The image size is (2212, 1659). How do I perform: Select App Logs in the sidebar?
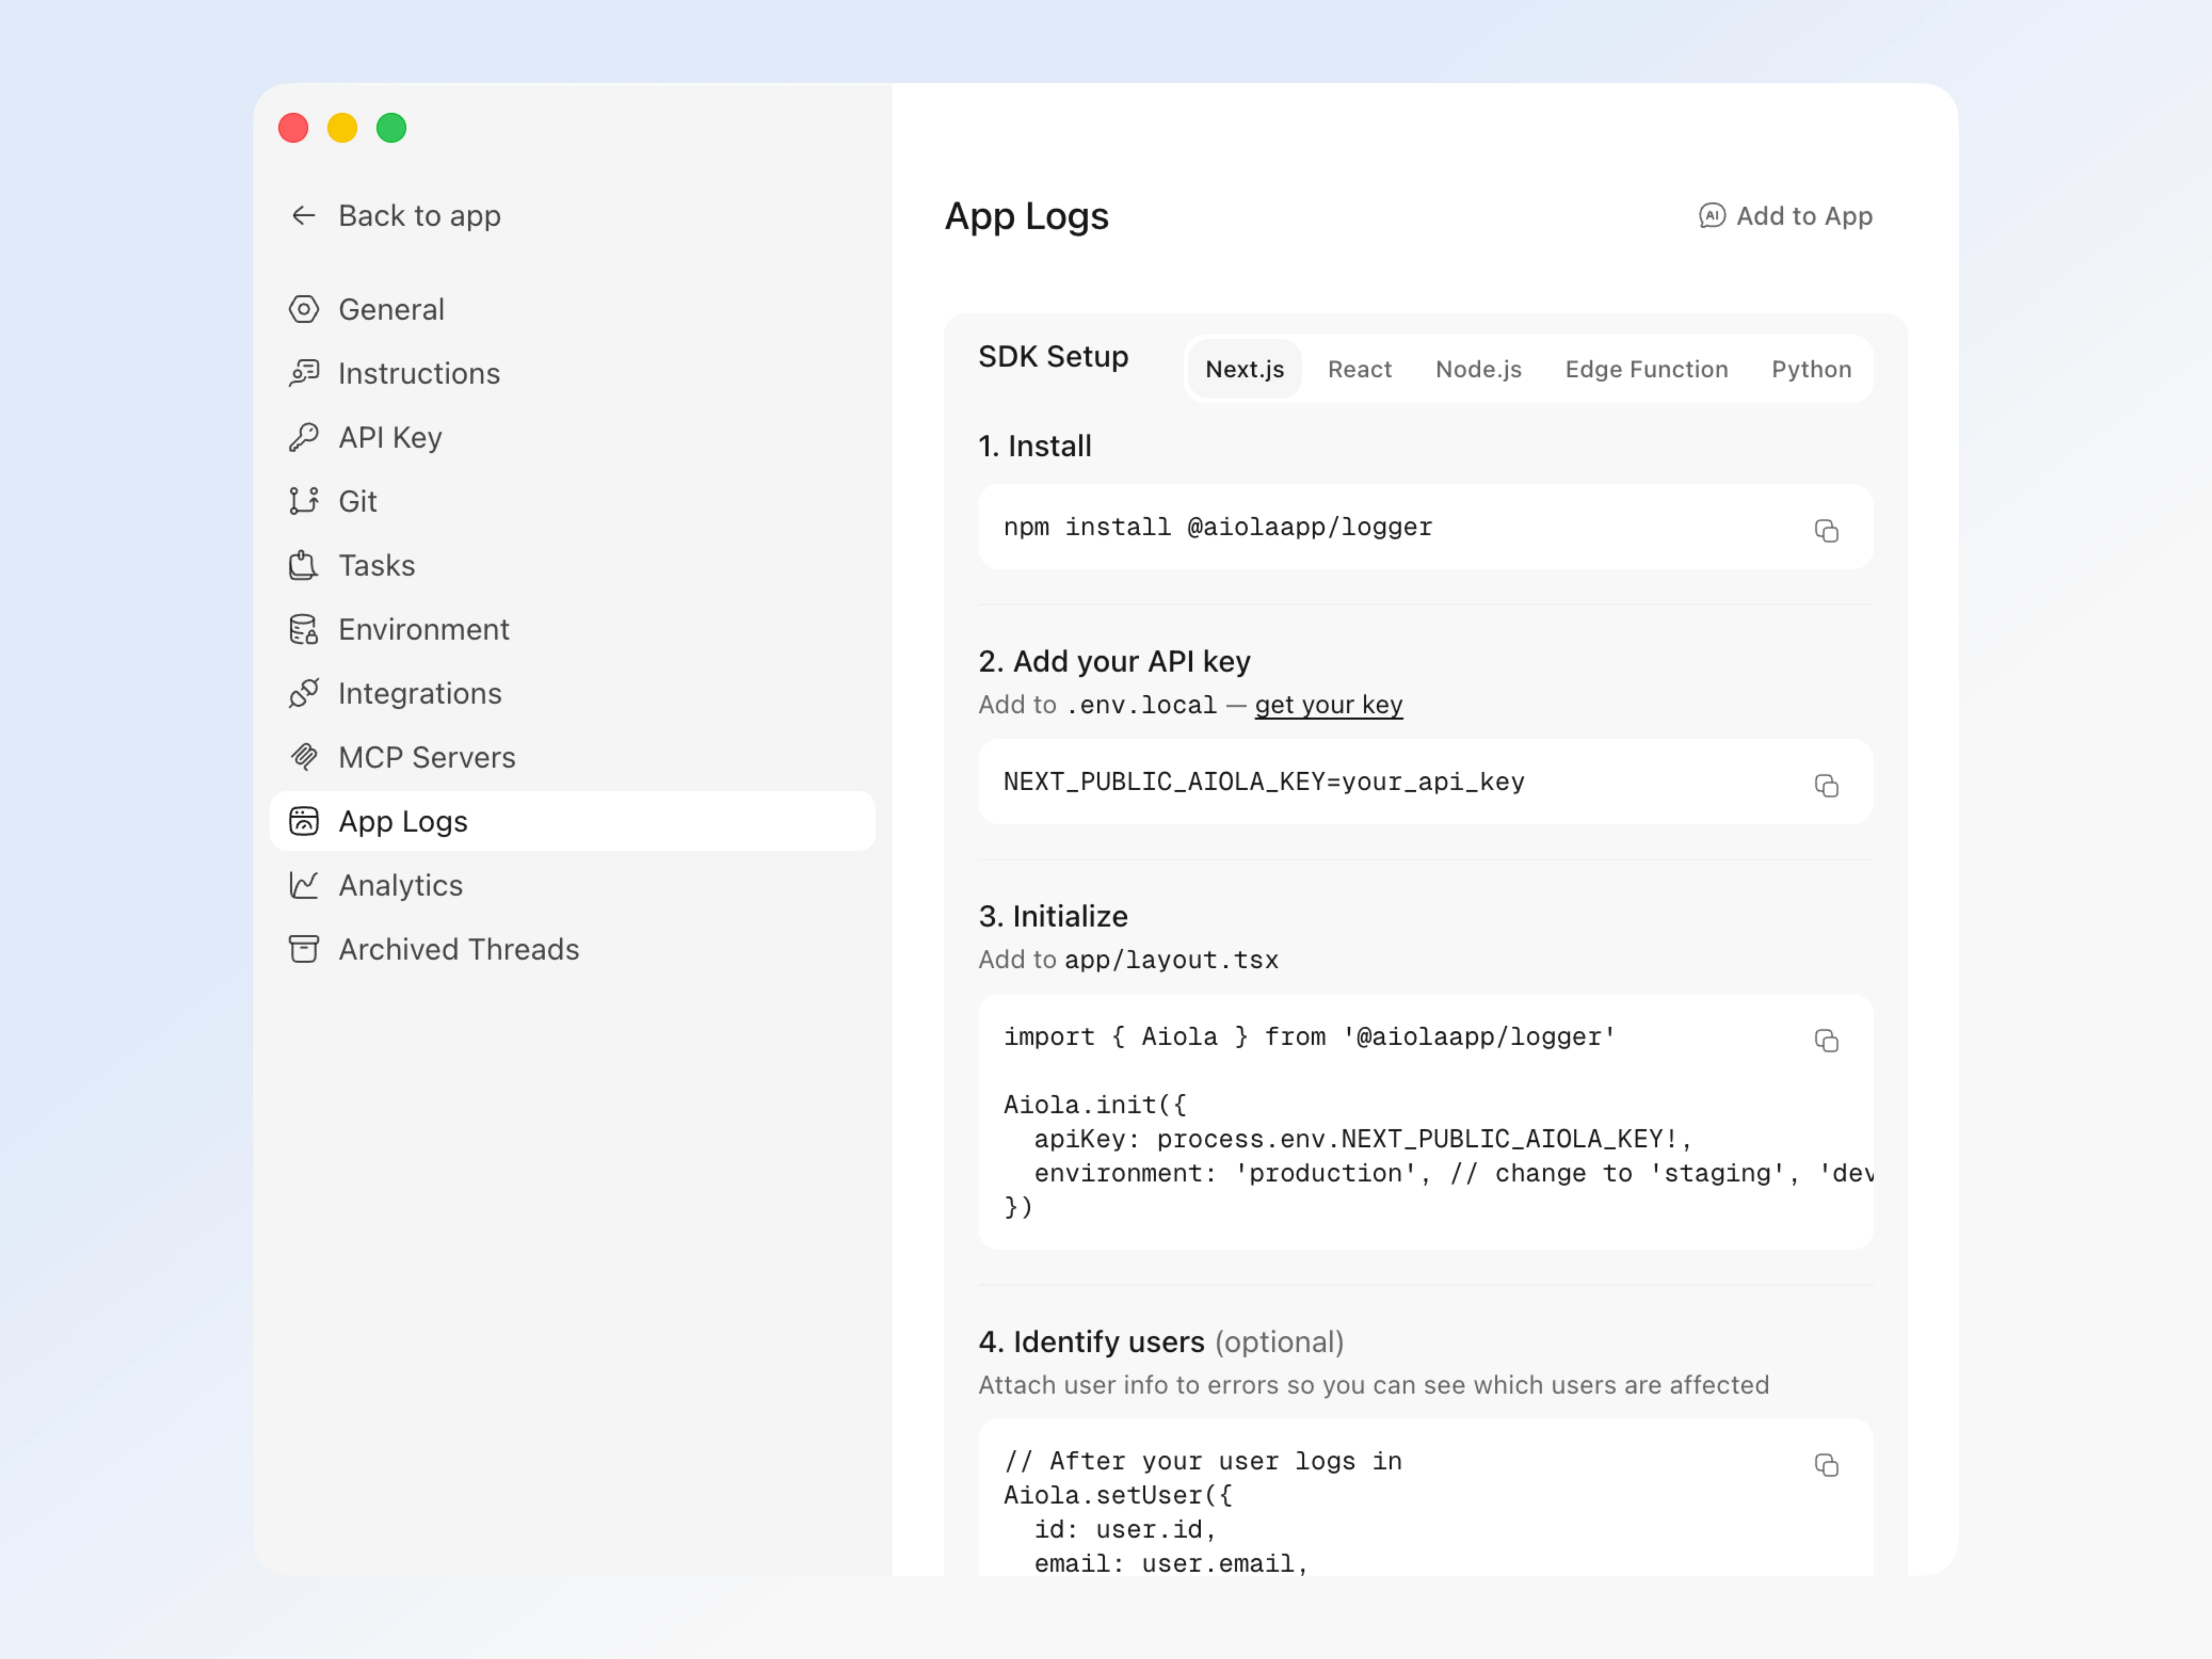pos(573,822)
